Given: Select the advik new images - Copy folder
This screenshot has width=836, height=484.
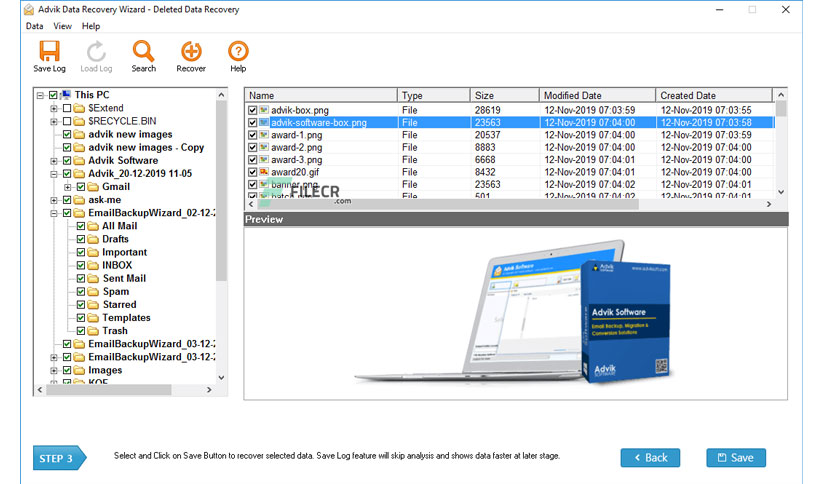Looking at the screenshot, I should coord(146,148).
